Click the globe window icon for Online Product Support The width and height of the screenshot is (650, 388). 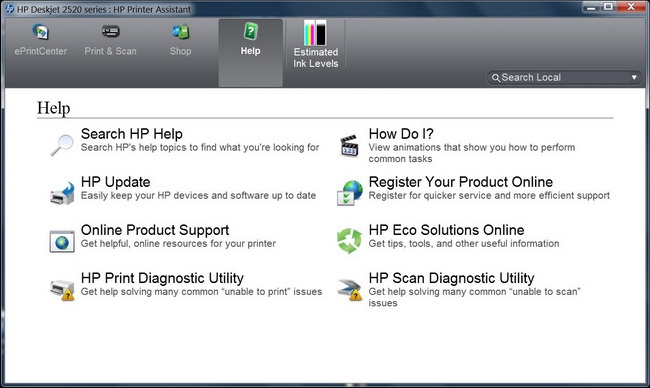click(62, 241)
